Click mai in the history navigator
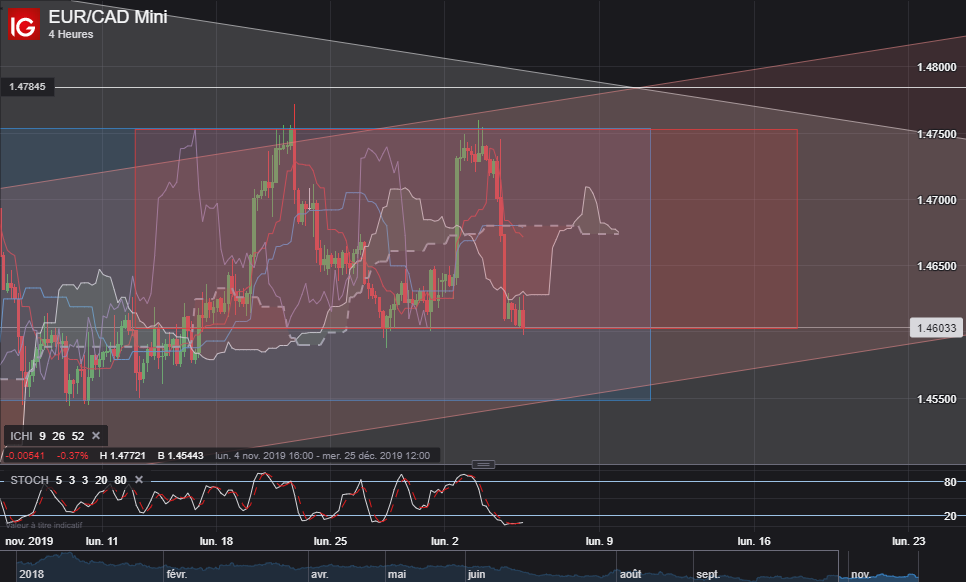Screen dimensions: 966x582 click(x=397, y=574)
